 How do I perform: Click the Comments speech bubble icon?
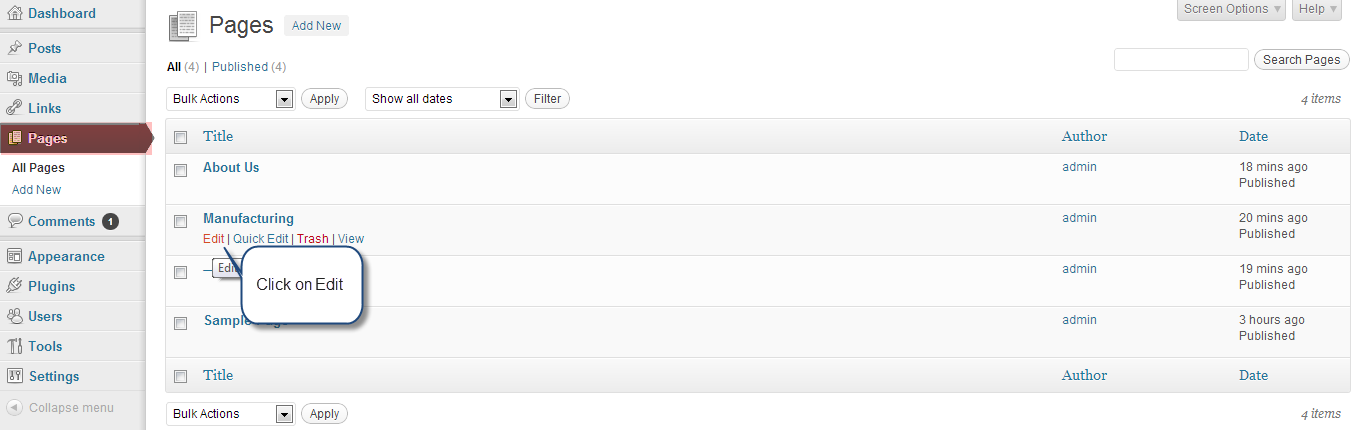(x=14, y=221)
